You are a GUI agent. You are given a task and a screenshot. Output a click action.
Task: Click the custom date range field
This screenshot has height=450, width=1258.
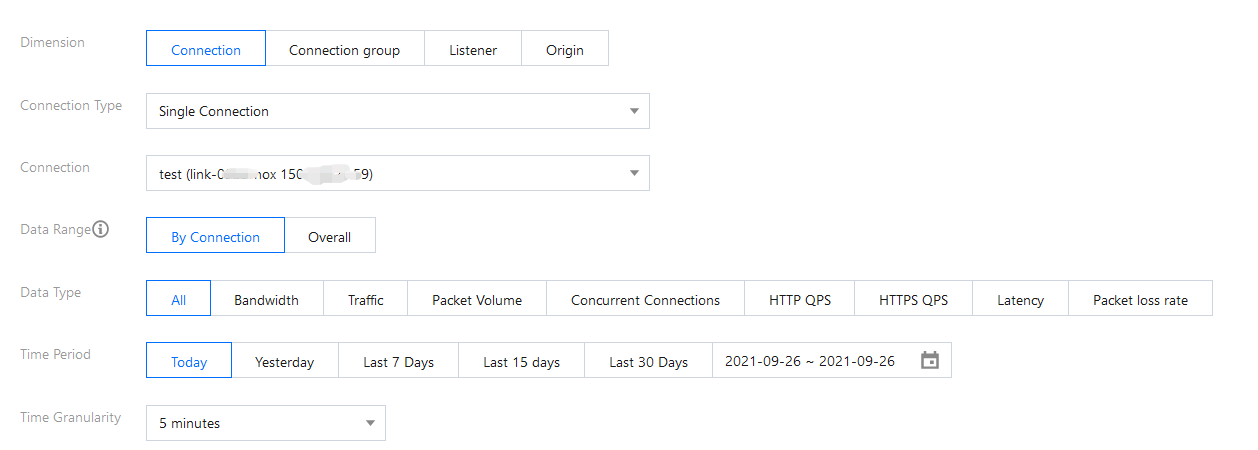(x=810, y=361)
